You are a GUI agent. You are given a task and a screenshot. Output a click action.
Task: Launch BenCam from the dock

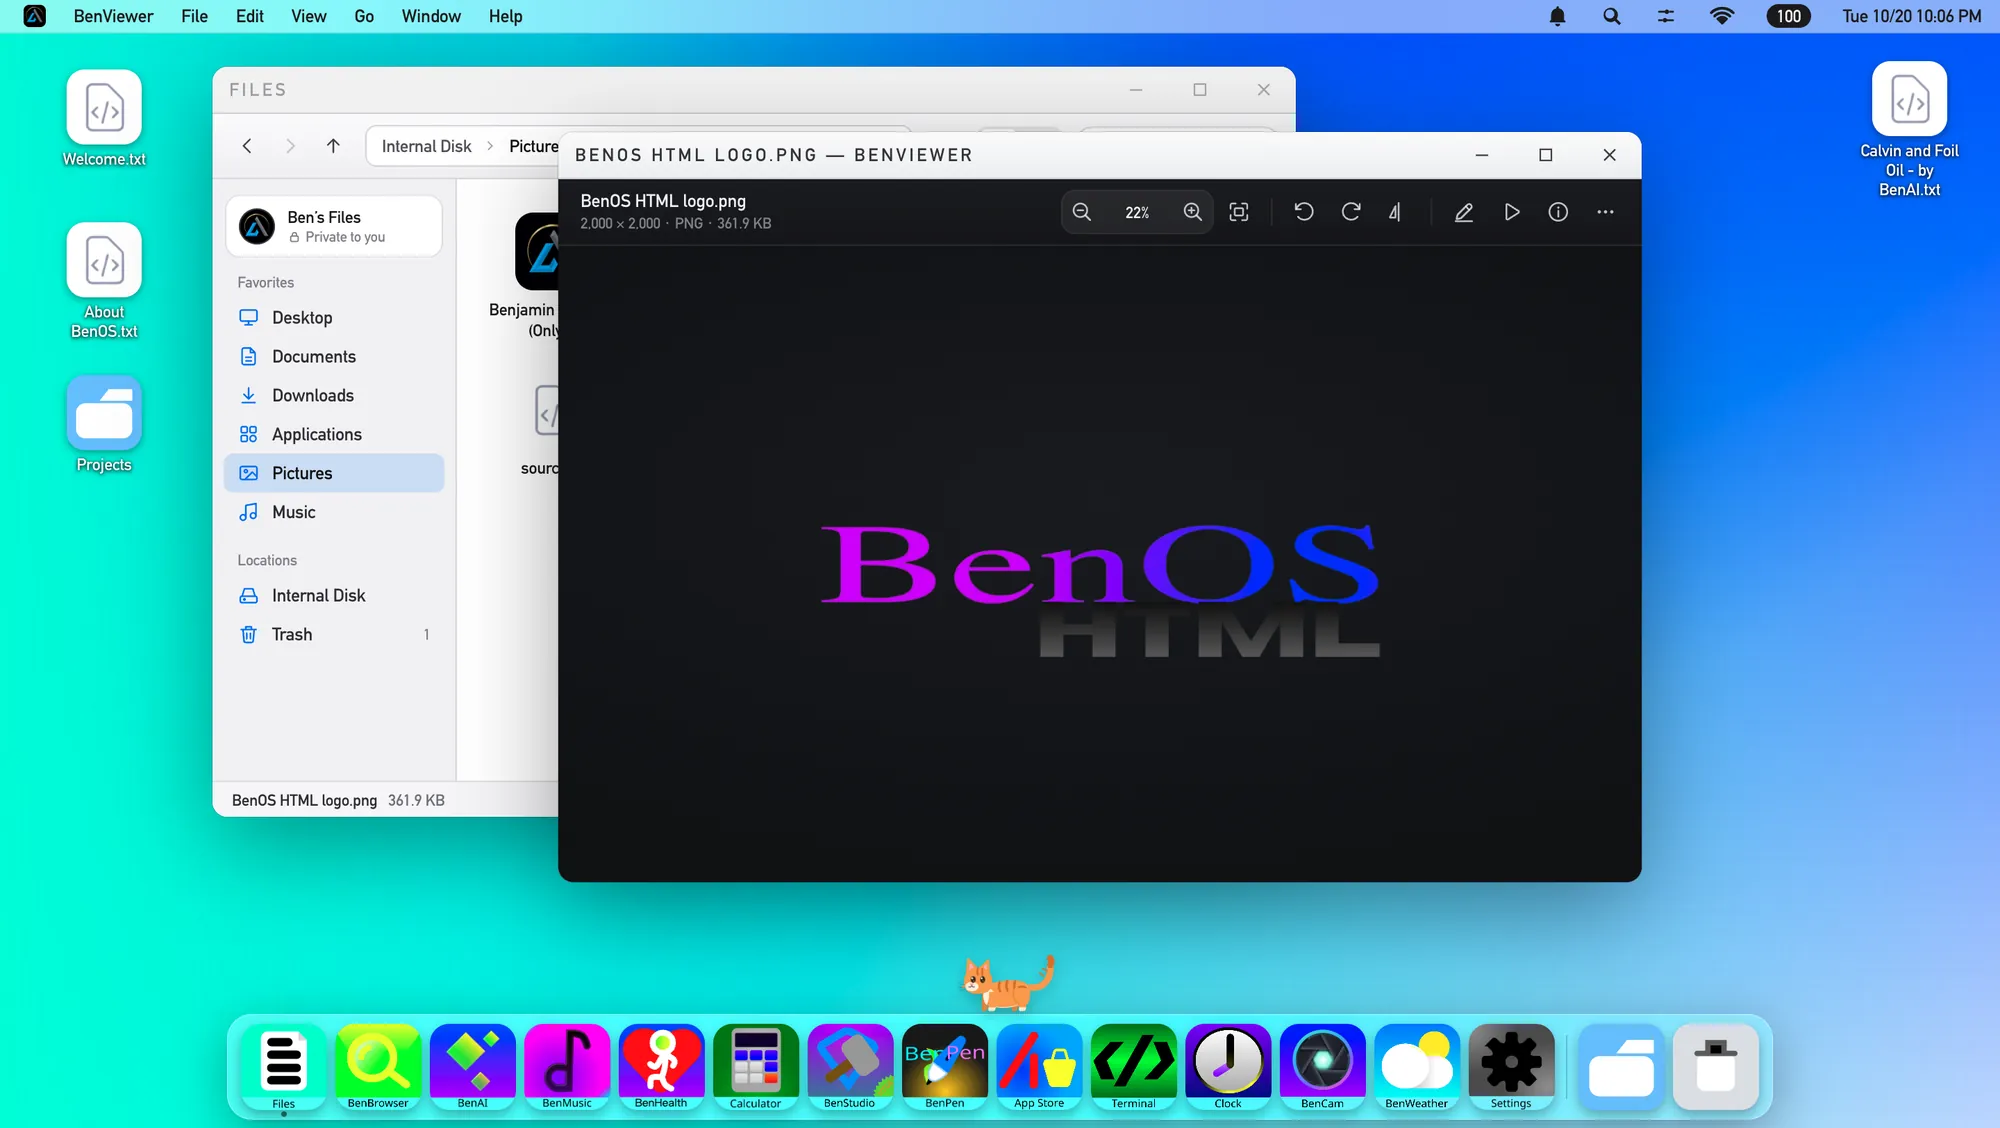point(1322,1066)
